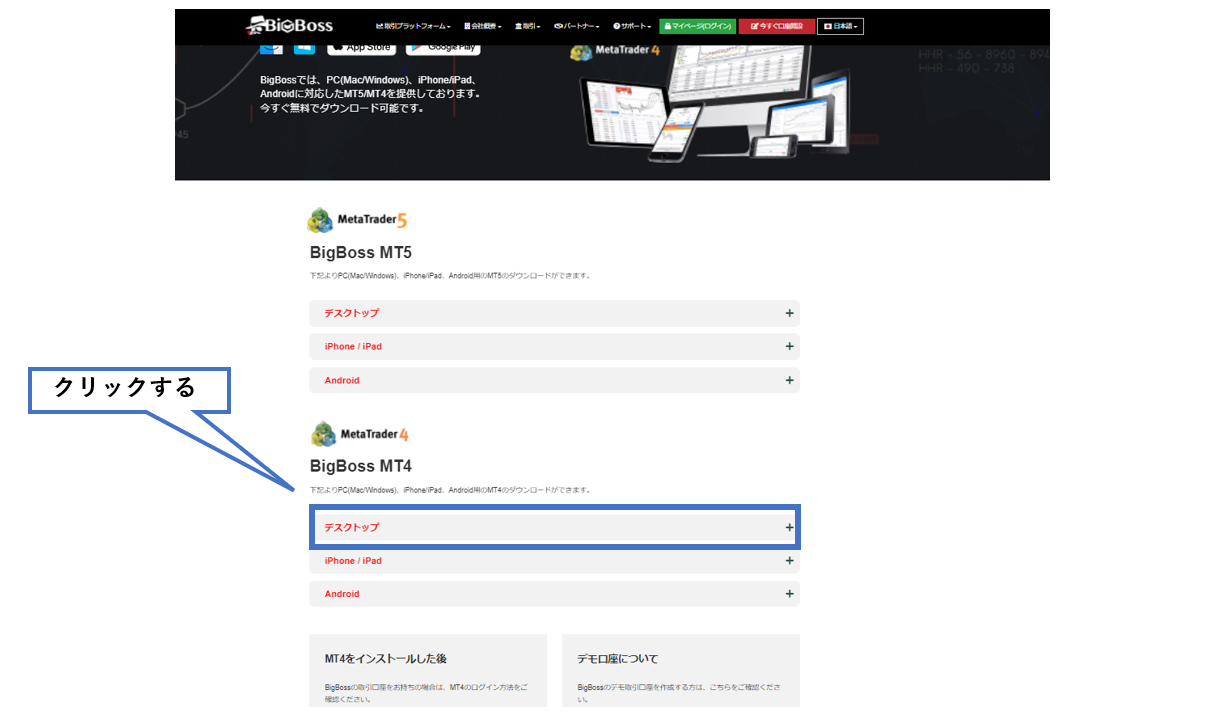Open the 日本語 language dropdown
1207x720 pixels.
click(x=840, y=26)
